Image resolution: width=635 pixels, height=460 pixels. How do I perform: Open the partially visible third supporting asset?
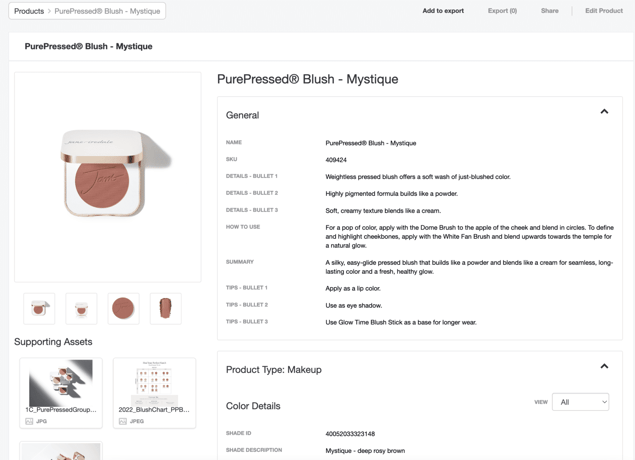[61, 451]
